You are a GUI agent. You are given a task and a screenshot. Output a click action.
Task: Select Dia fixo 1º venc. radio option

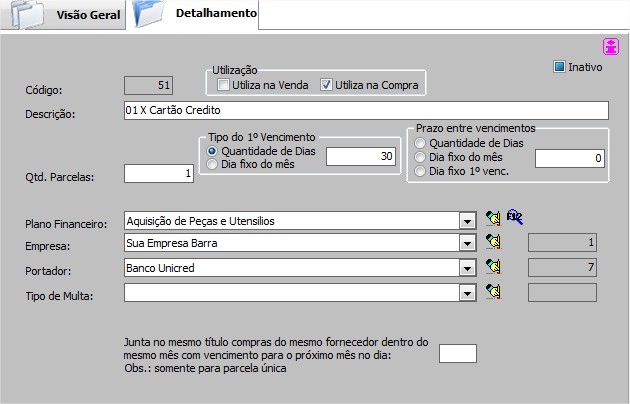(x=420, y=171)
